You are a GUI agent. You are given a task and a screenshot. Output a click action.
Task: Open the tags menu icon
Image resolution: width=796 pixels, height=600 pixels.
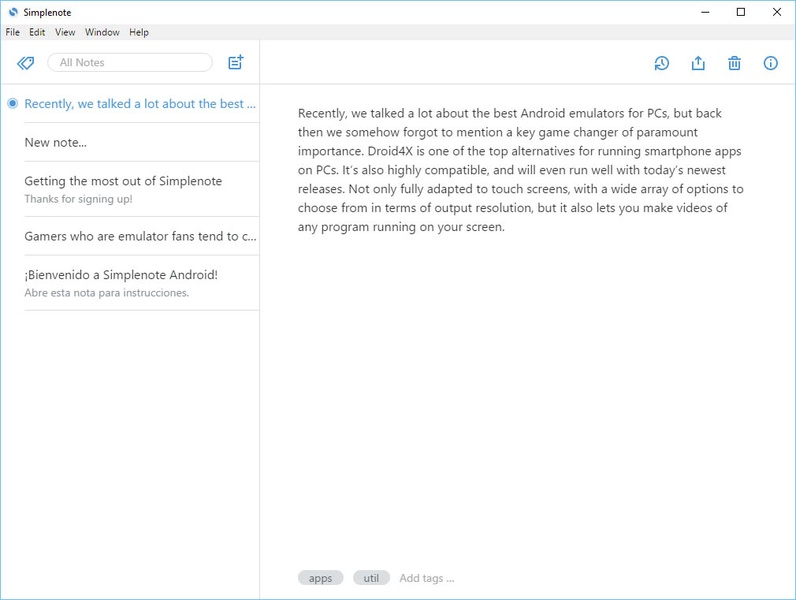[x=25, y=63]
